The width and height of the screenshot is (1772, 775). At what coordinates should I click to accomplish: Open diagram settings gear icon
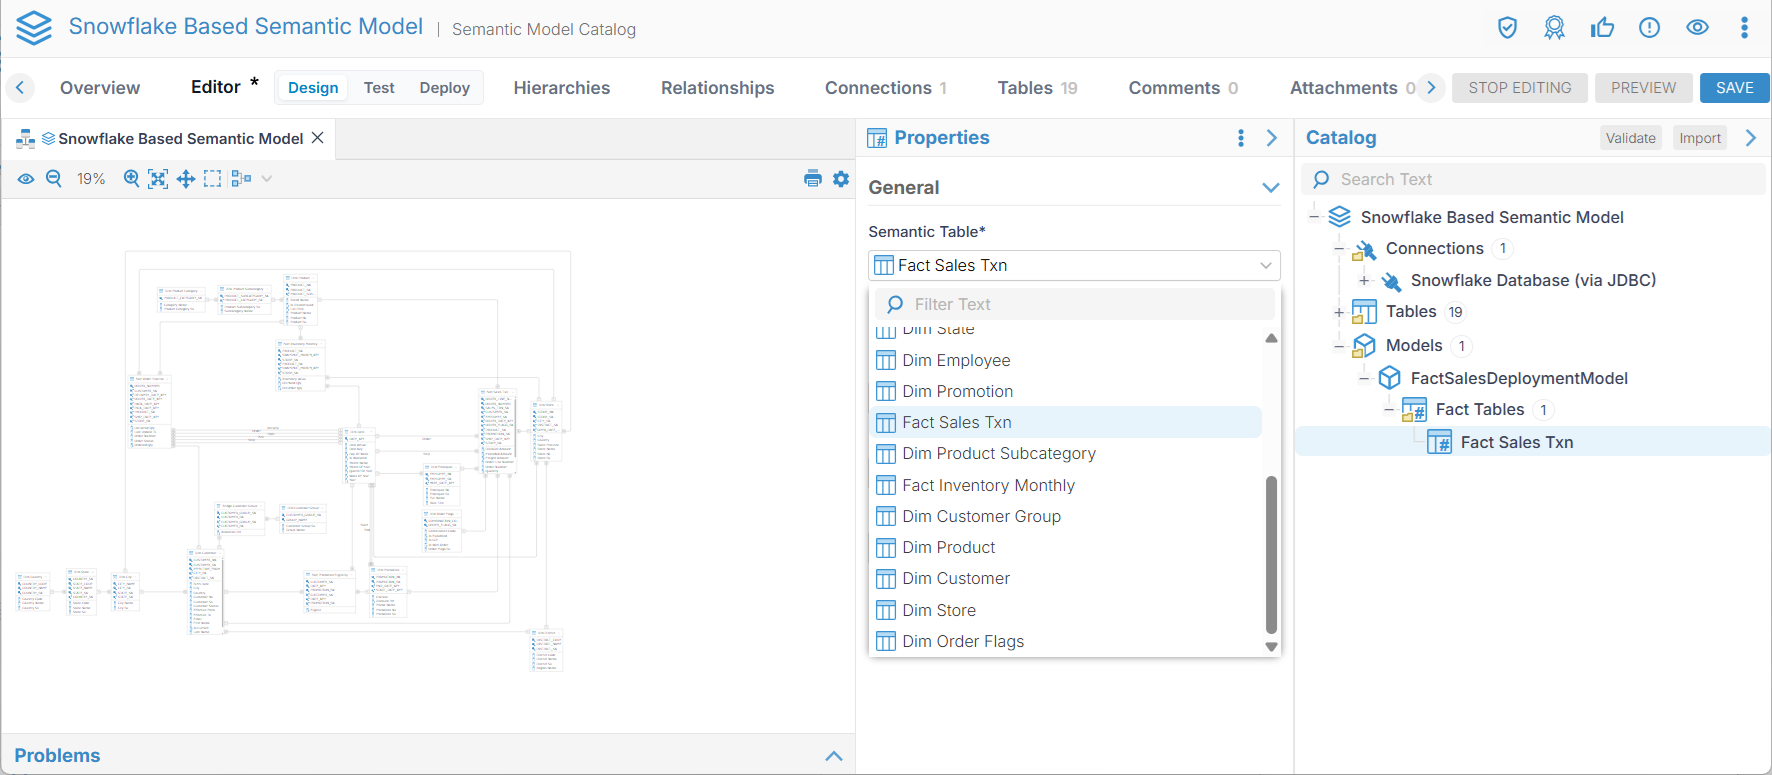point(841,179)
